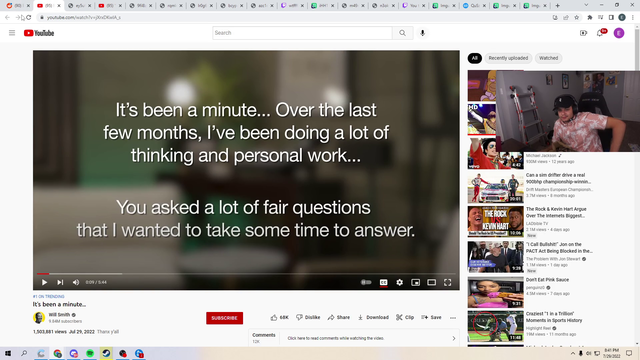Image resolution: width=640 pixels, height=360 pixels.
Task: Open the Create video camera icon
Action: [583, 33]
